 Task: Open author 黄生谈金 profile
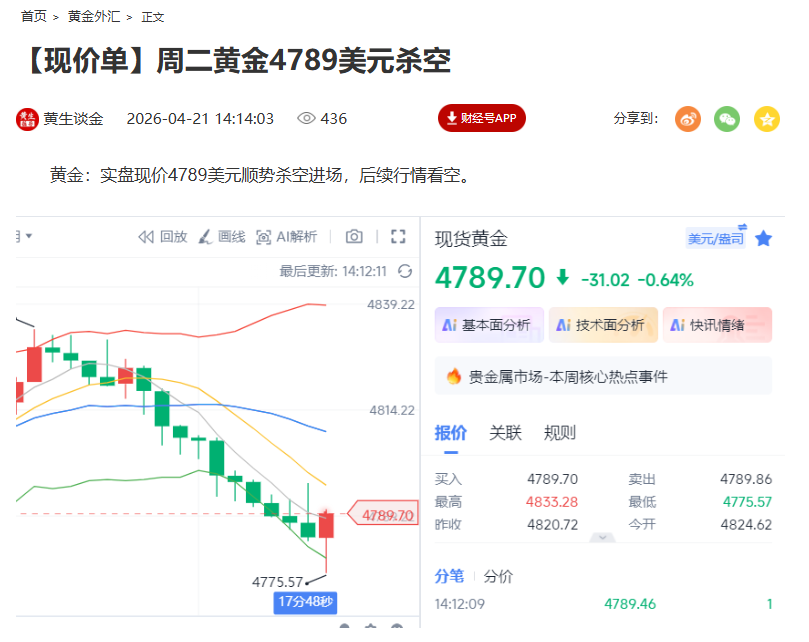coord(73,119)
